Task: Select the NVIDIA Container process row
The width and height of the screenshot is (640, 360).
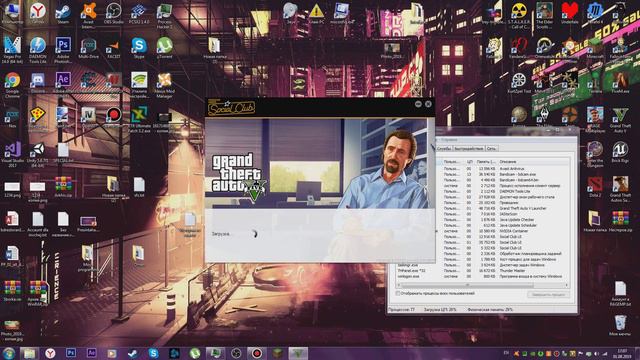Action: click(502, 231)
